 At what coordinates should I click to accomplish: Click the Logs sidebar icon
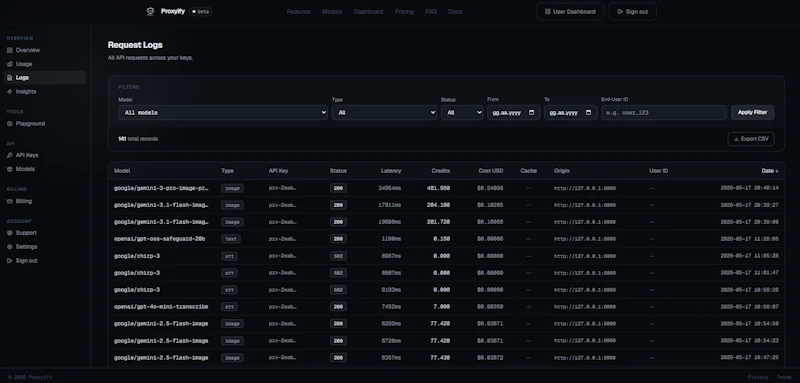[x=10, y=78]
